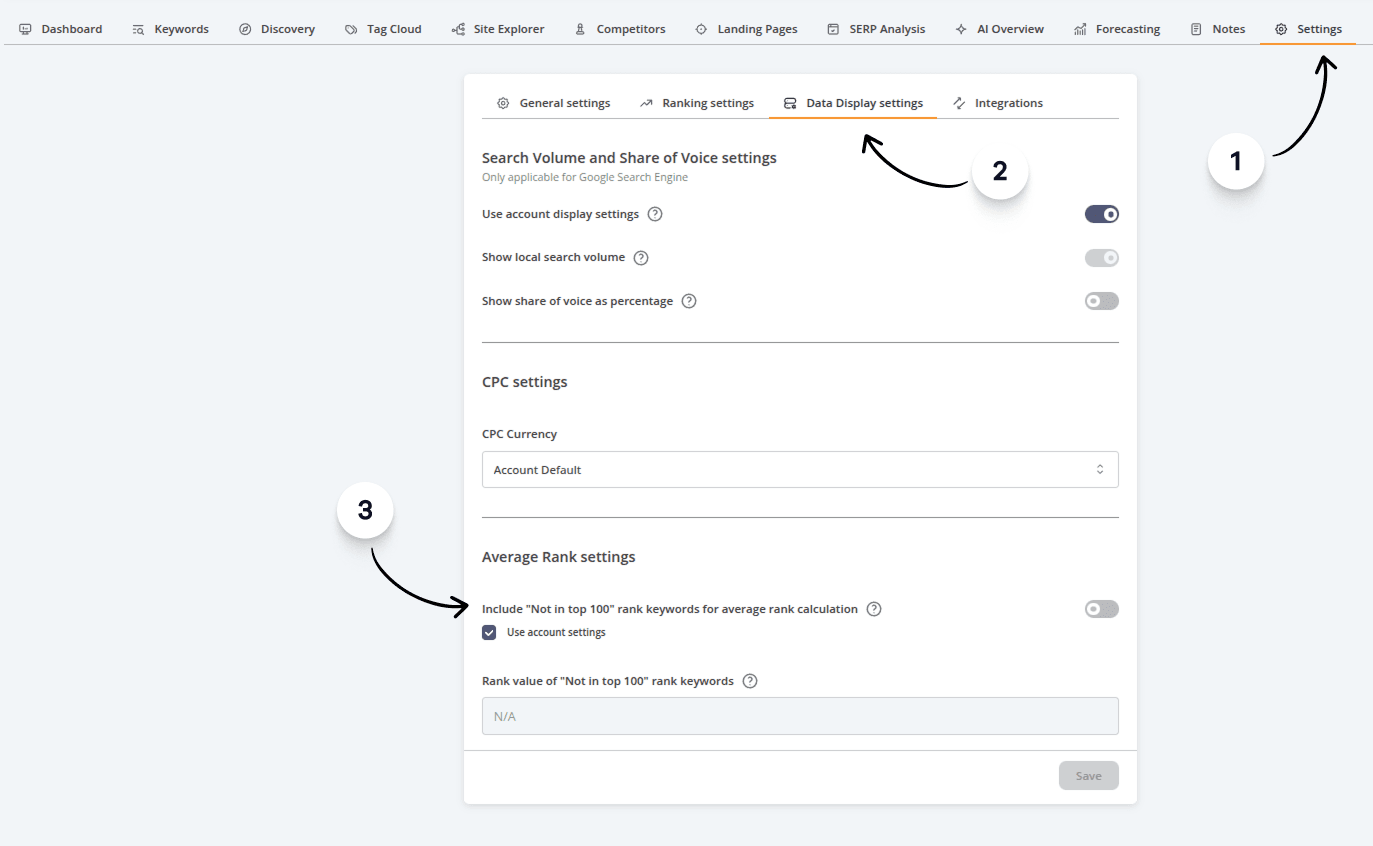The height and width of the screenshot is (846, 1373).
Task: Open the Ranking settings sub-tab
Action: pyautogui.click(x=697, y=103)
